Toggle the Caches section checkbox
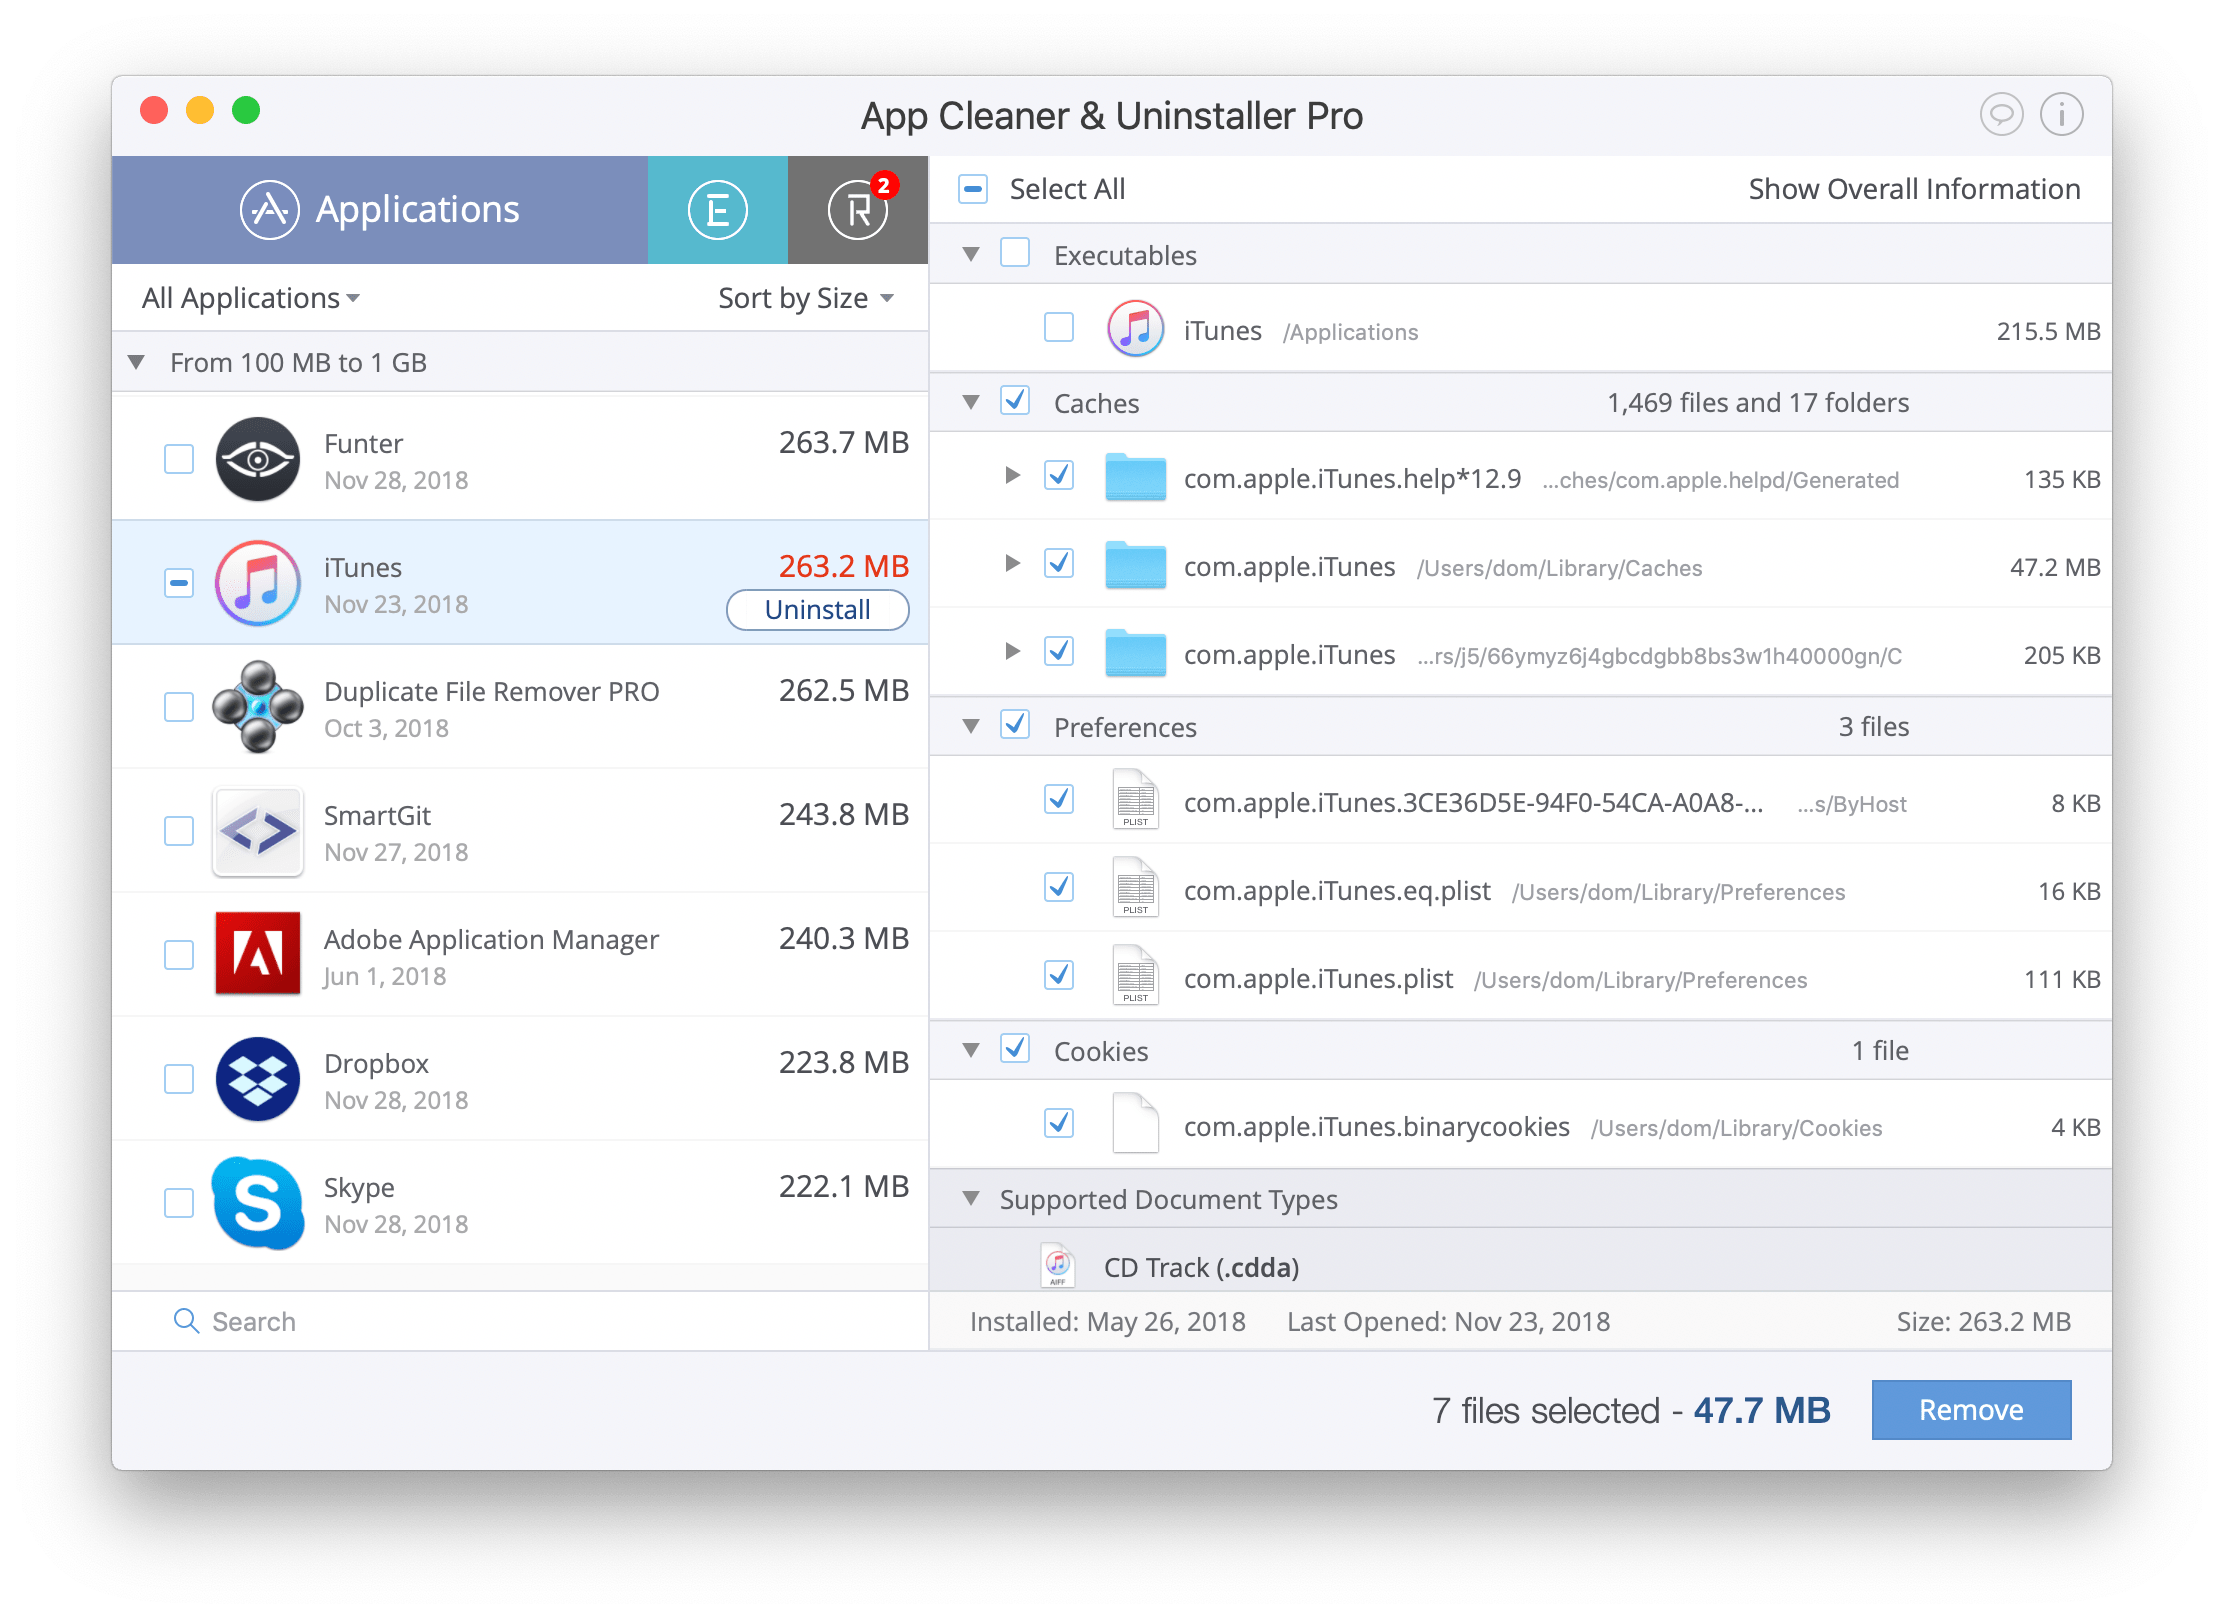The width and height of the screenshot is (2224, 1618). click(1017, 404)
